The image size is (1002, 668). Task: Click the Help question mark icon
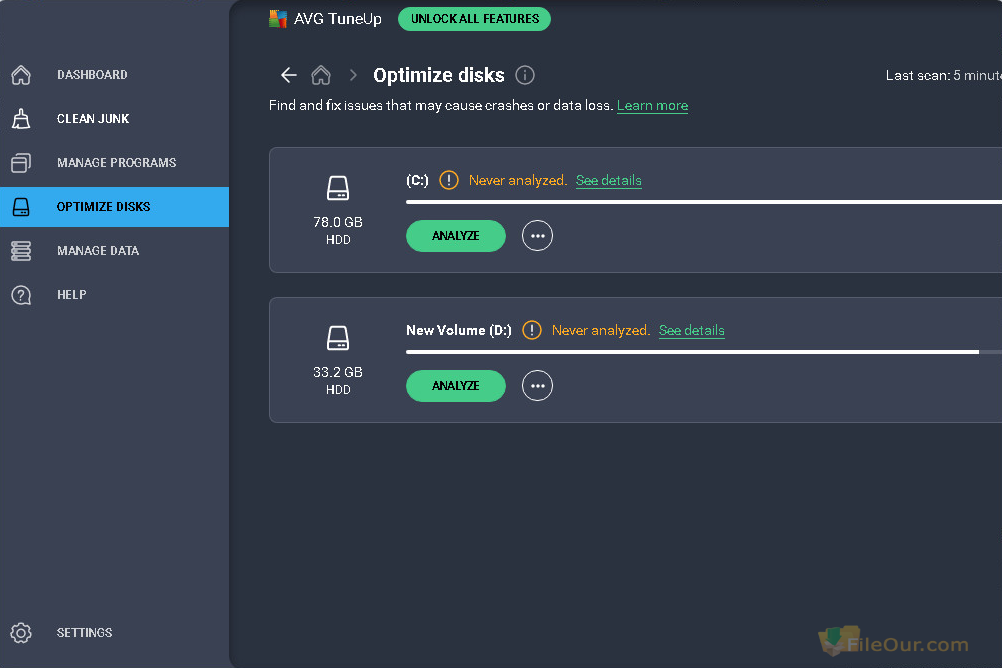(21, 295)
